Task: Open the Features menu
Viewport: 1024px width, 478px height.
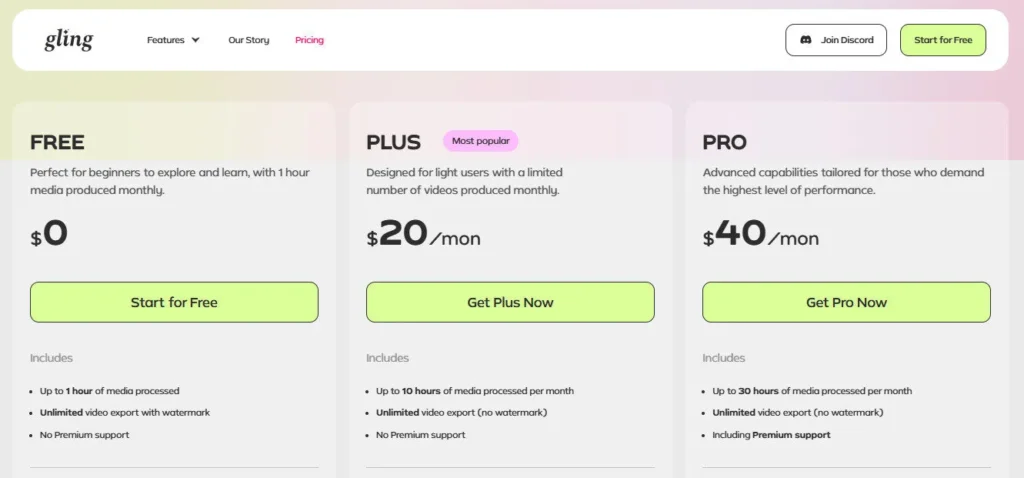Action: (x=166, y=40)
